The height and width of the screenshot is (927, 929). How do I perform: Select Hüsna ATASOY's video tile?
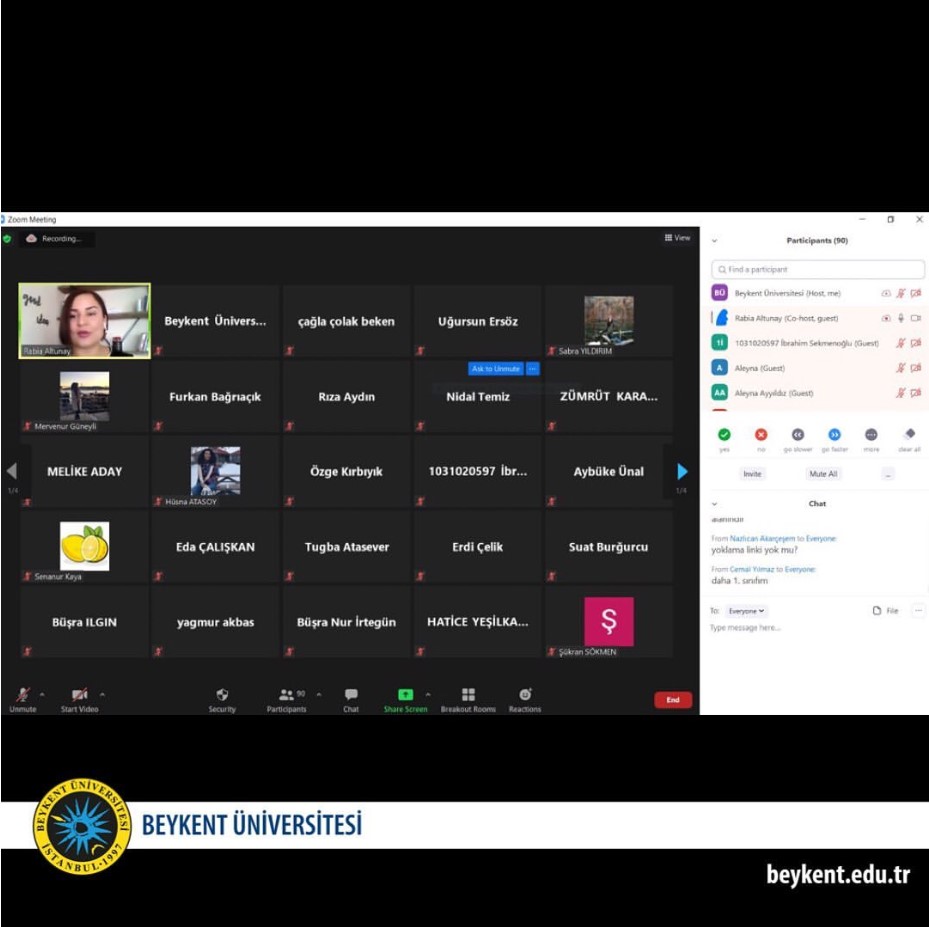tap(215, 471)
